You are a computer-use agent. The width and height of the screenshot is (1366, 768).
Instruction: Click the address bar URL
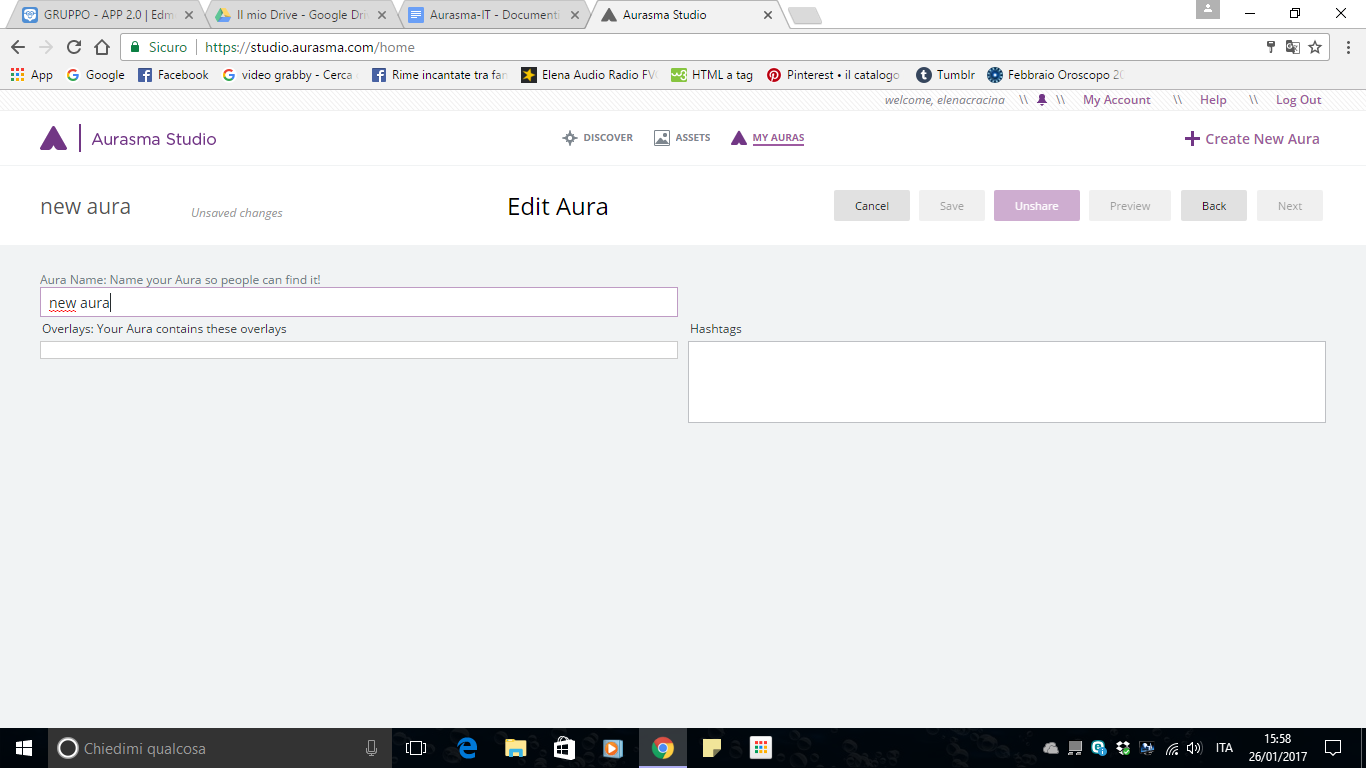coord(310,47)
